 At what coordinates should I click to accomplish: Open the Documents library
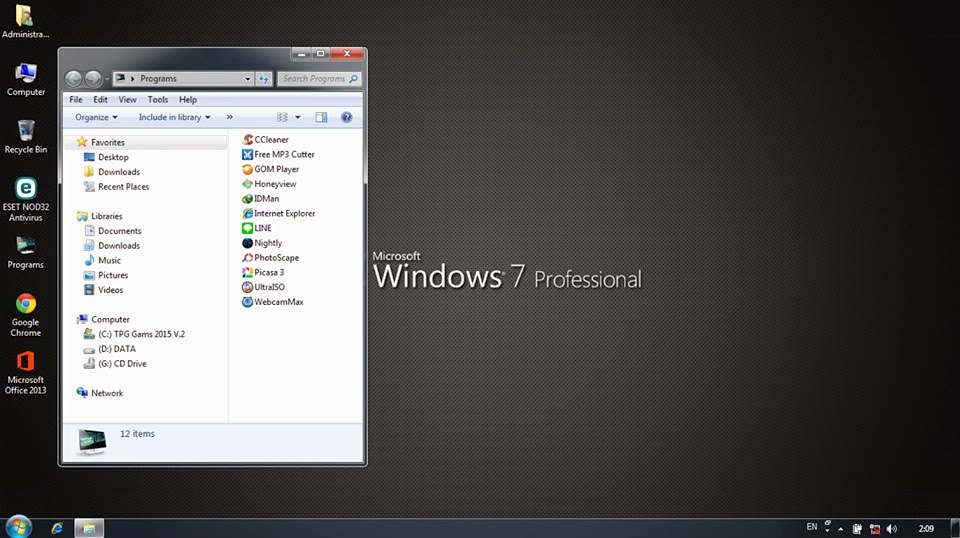click(113, 231)
